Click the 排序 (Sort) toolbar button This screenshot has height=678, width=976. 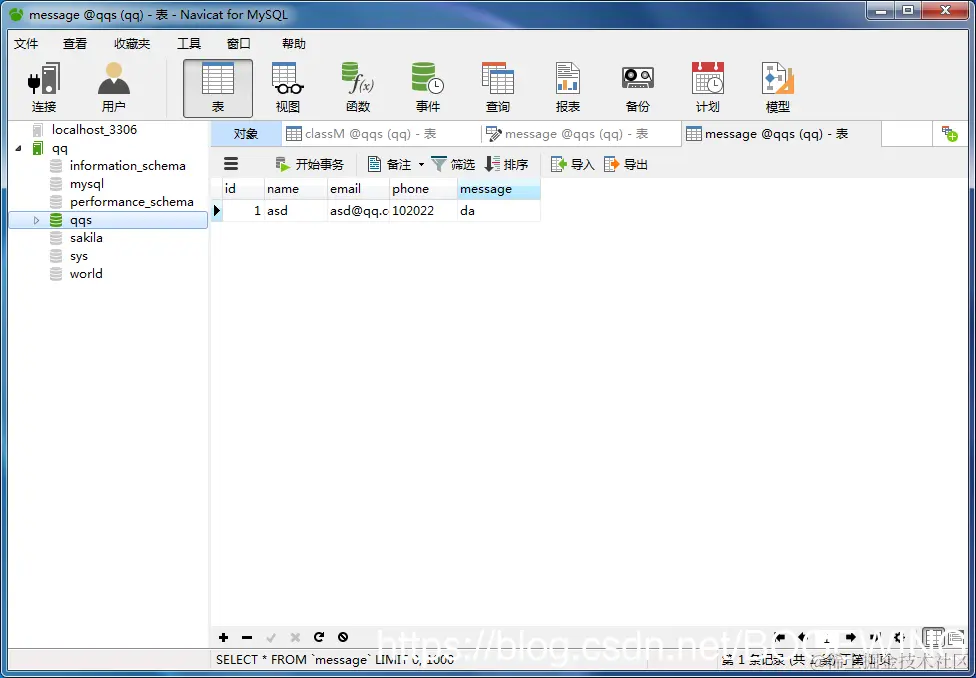point(507,164)
